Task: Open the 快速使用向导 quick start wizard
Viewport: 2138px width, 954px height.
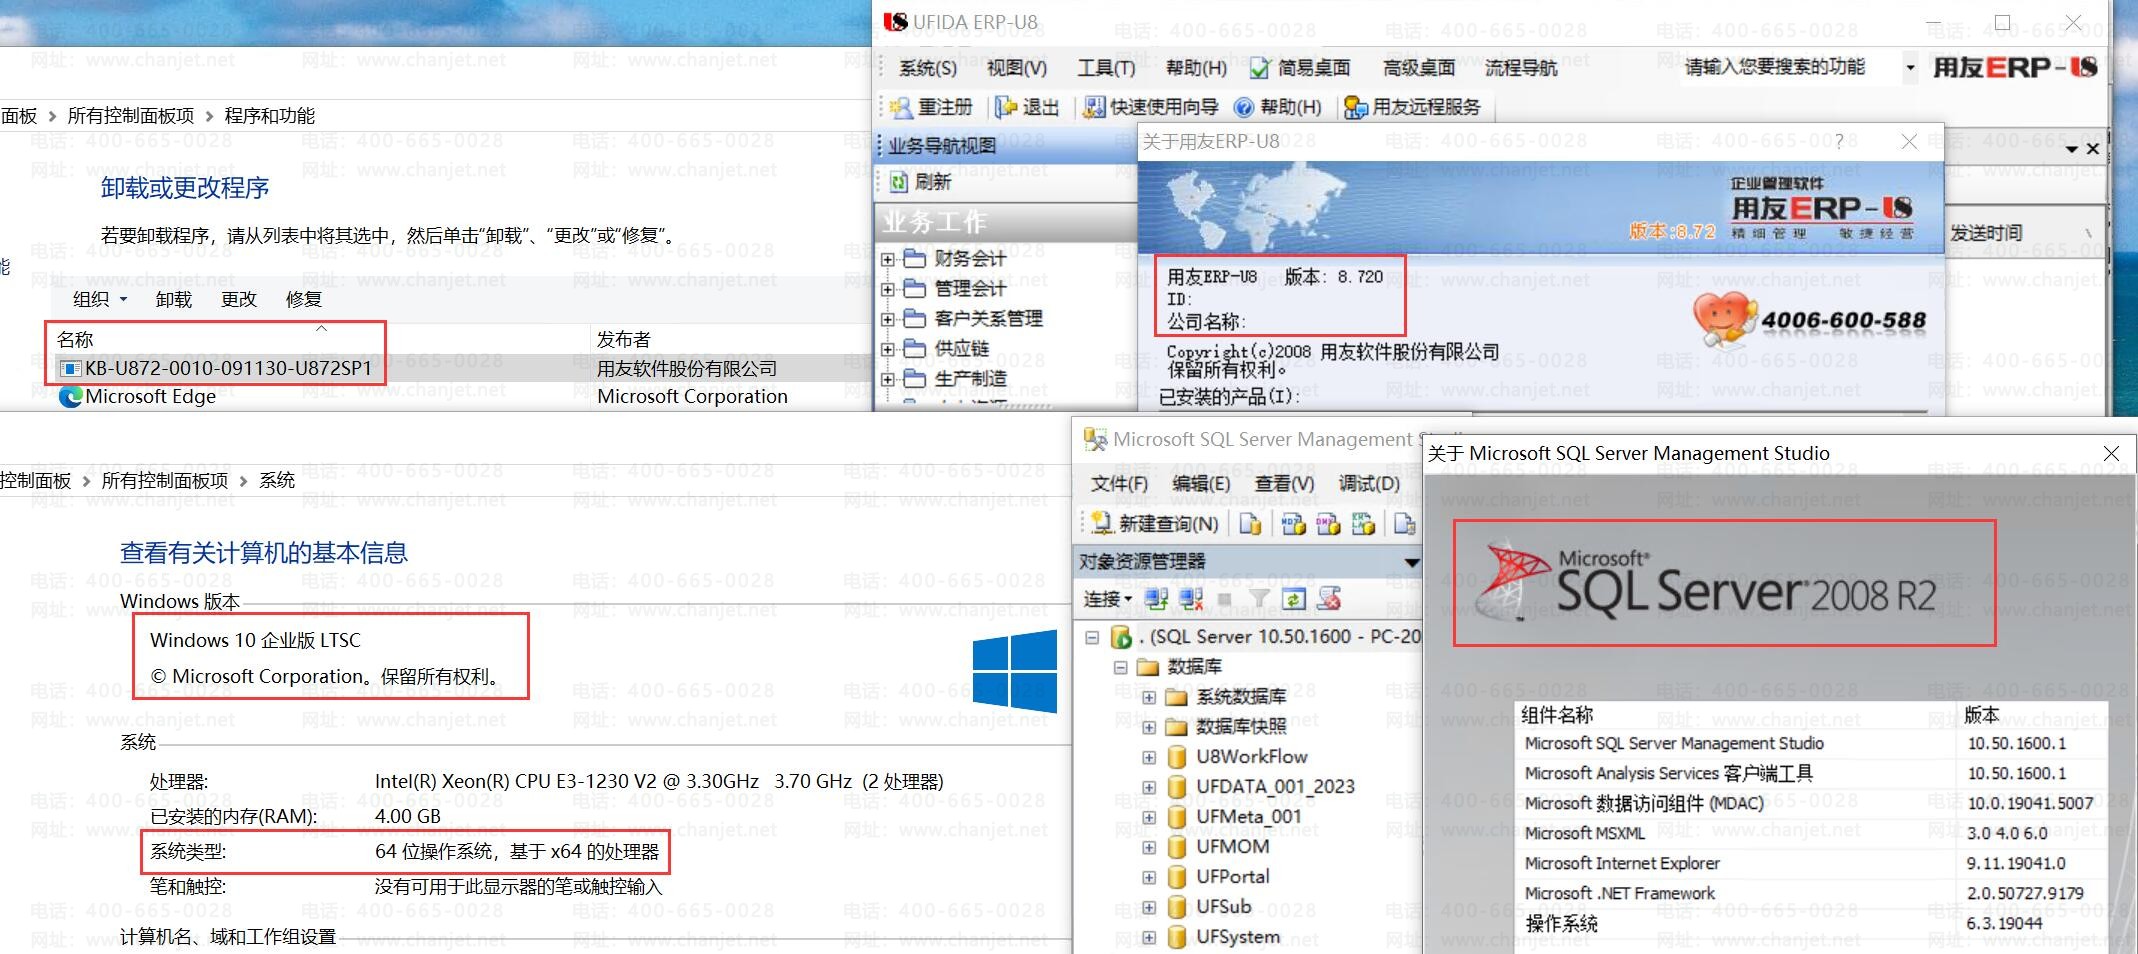Action: (x=1152, y=107)
